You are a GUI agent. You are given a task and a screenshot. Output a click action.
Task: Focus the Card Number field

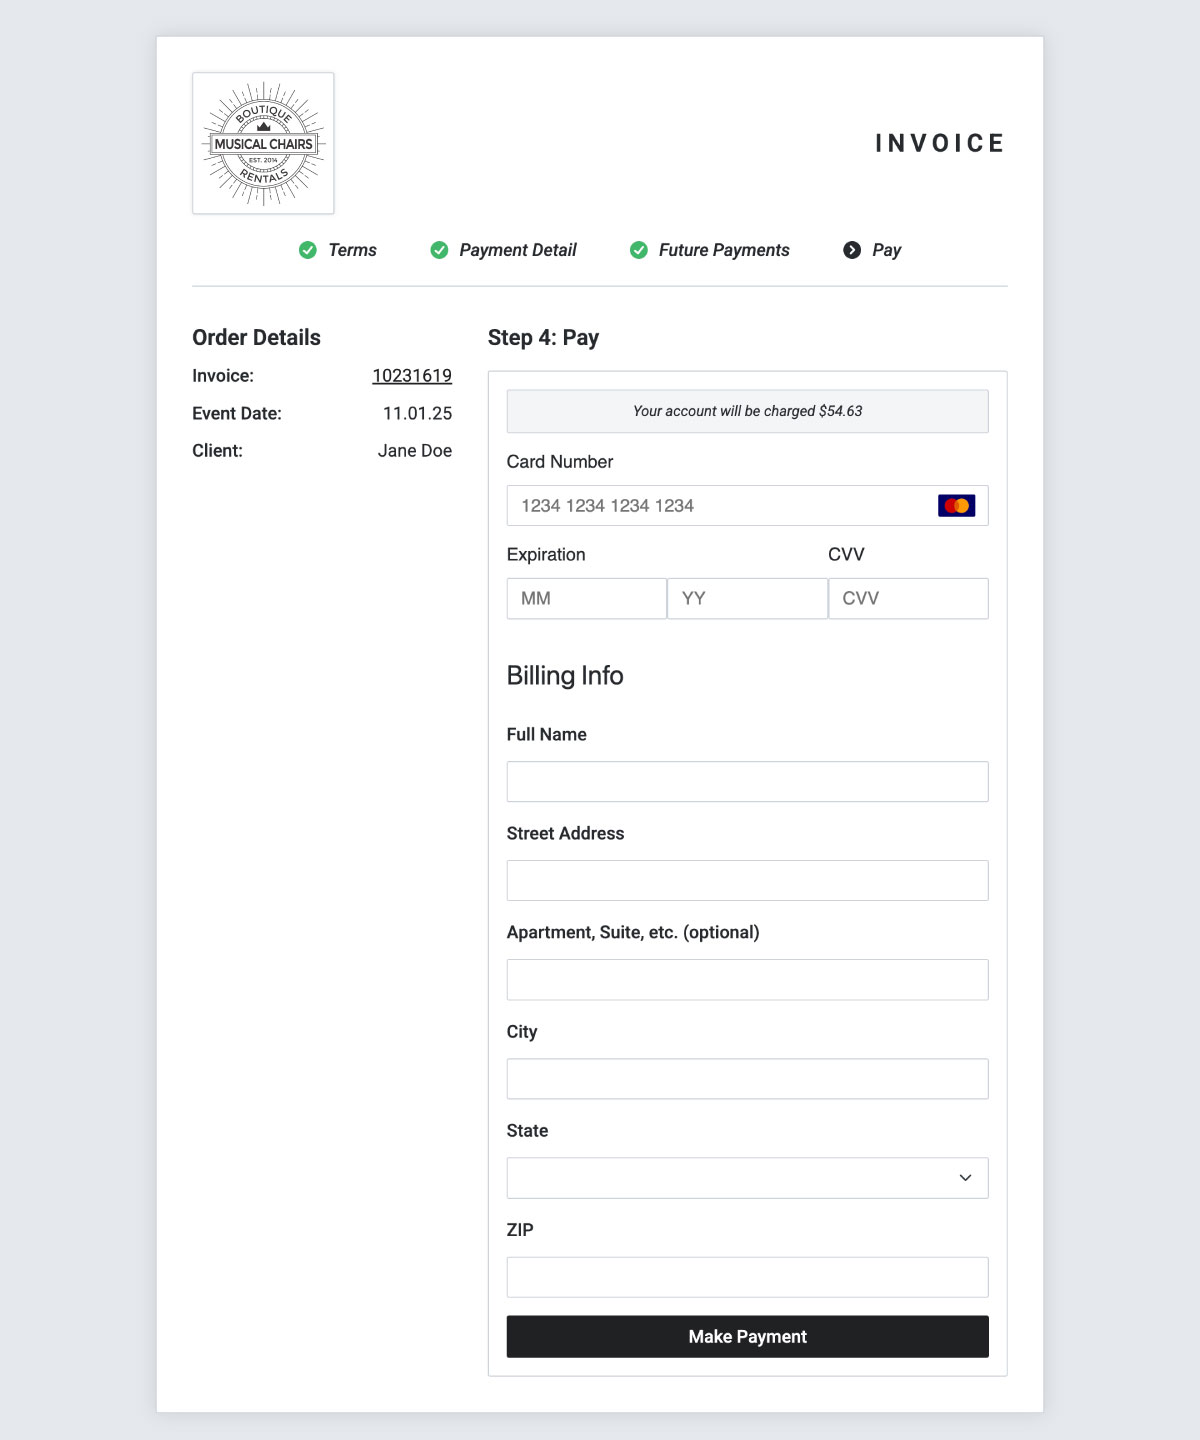[x=748, y=506]
